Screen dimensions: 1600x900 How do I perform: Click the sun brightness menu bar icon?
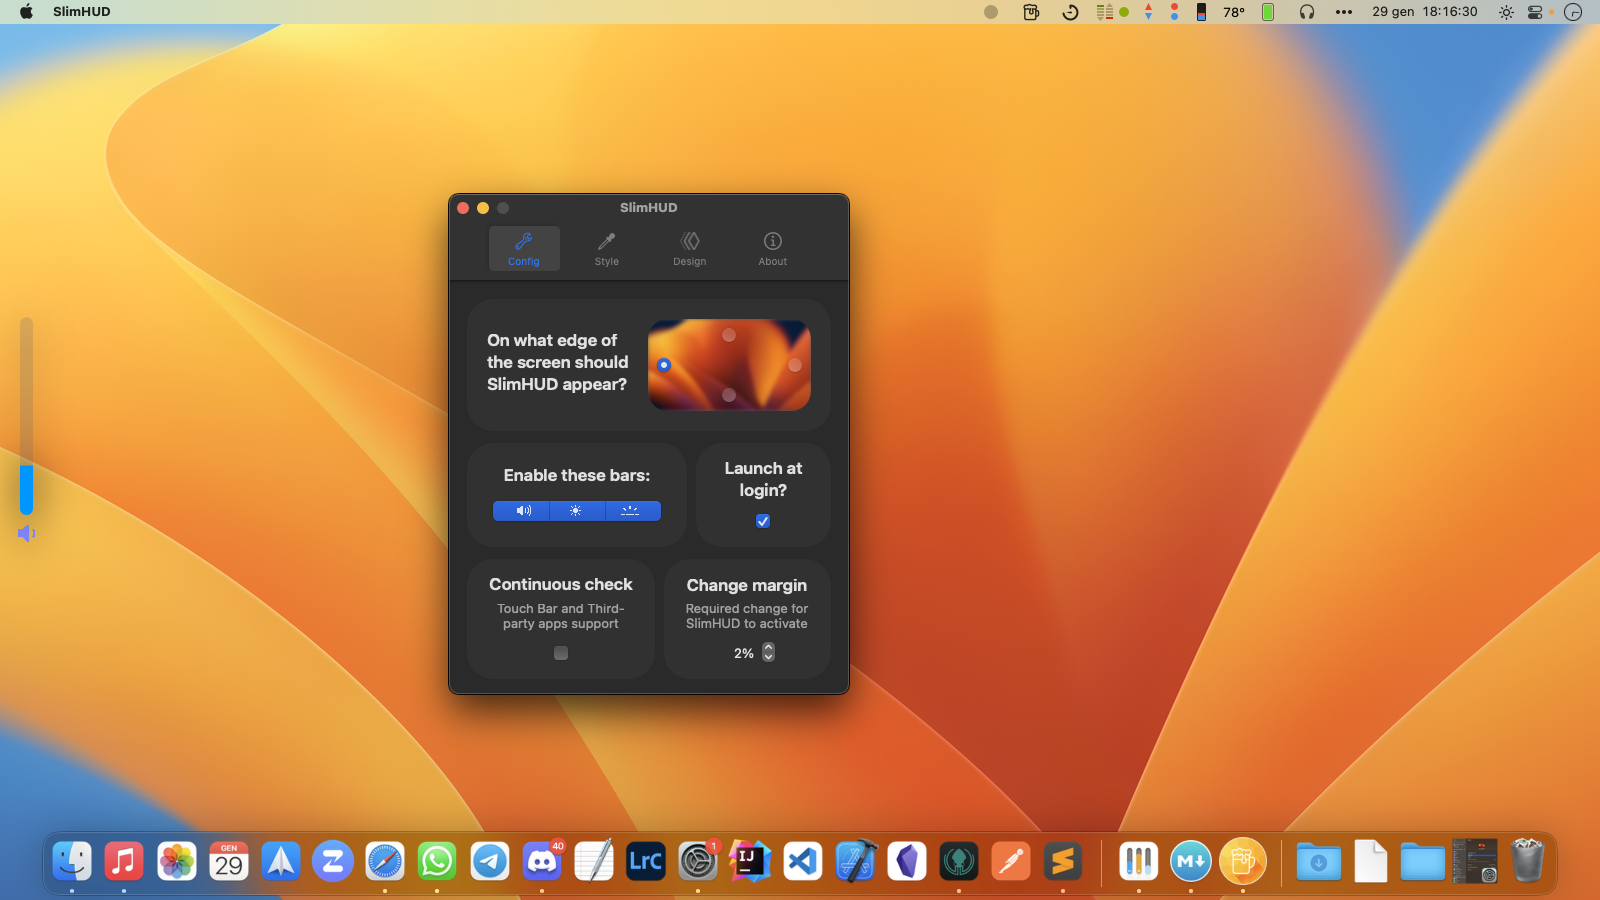[1506, 12]
